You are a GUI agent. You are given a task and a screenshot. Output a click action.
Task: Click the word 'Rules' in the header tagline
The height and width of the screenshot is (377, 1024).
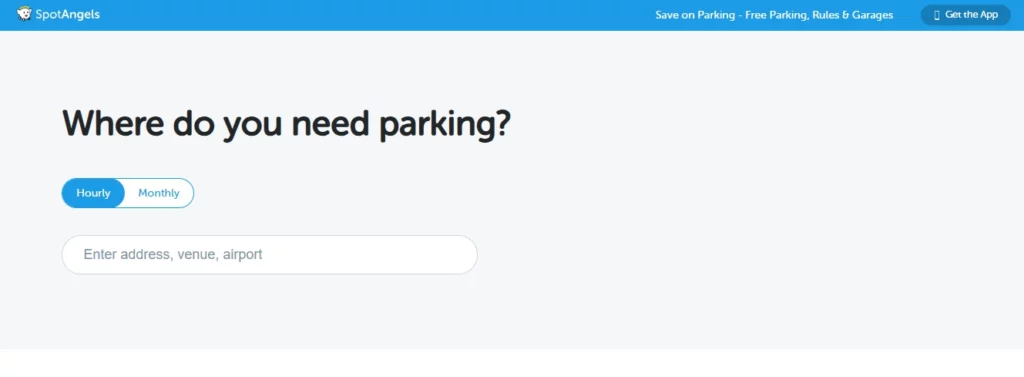(825, 15)
